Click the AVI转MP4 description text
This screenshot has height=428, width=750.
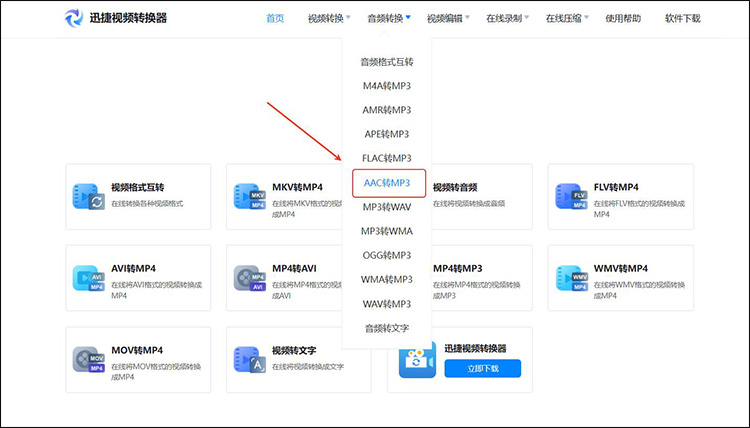pos(157,290)
